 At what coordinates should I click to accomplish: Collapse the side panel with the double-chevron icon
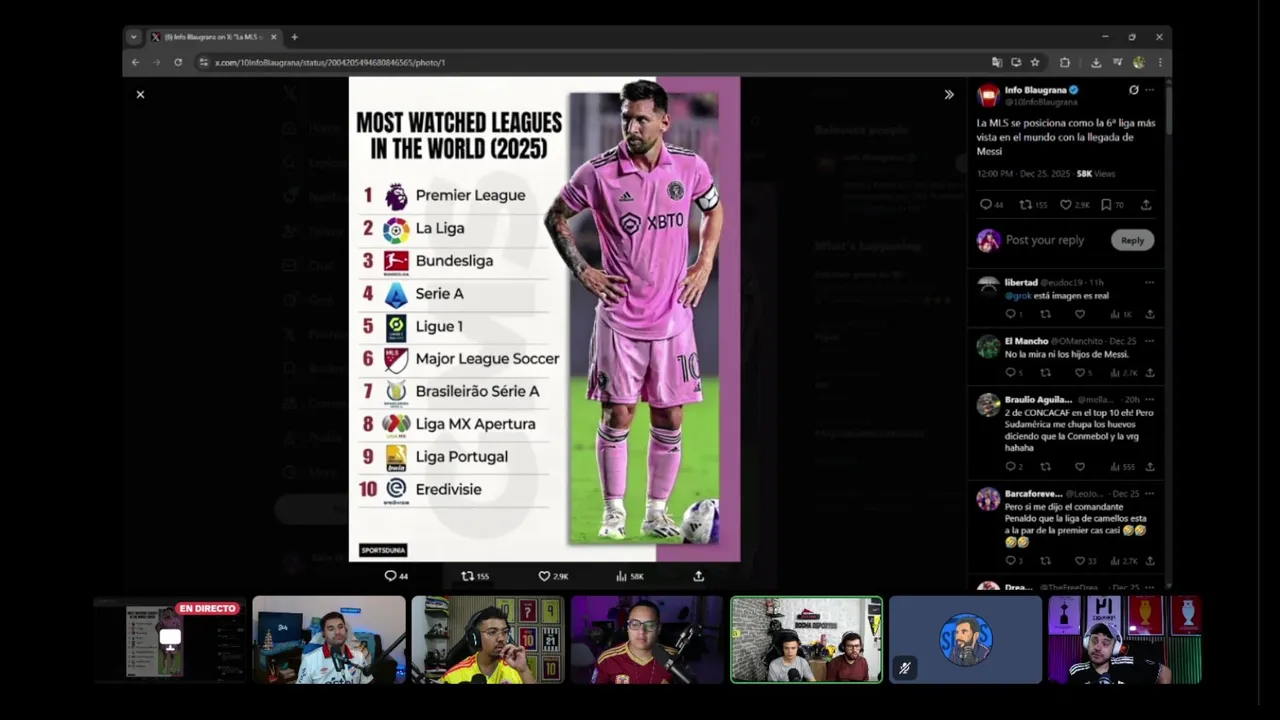tap(949, 95)
